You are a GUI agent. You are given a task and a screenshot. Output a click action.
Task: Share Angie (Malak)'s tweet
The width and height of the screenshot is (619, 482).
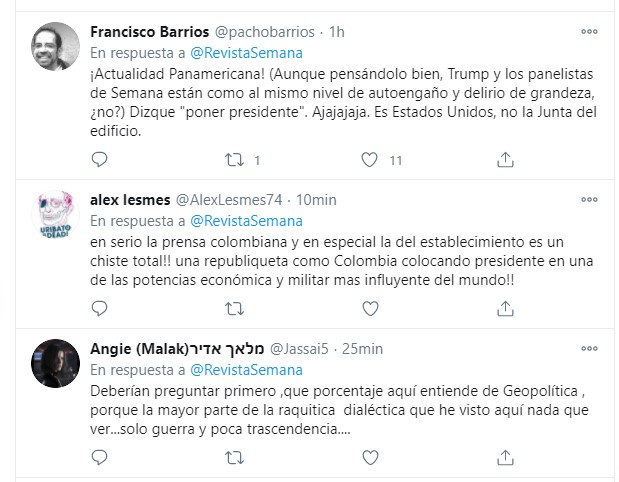(506, 457)
